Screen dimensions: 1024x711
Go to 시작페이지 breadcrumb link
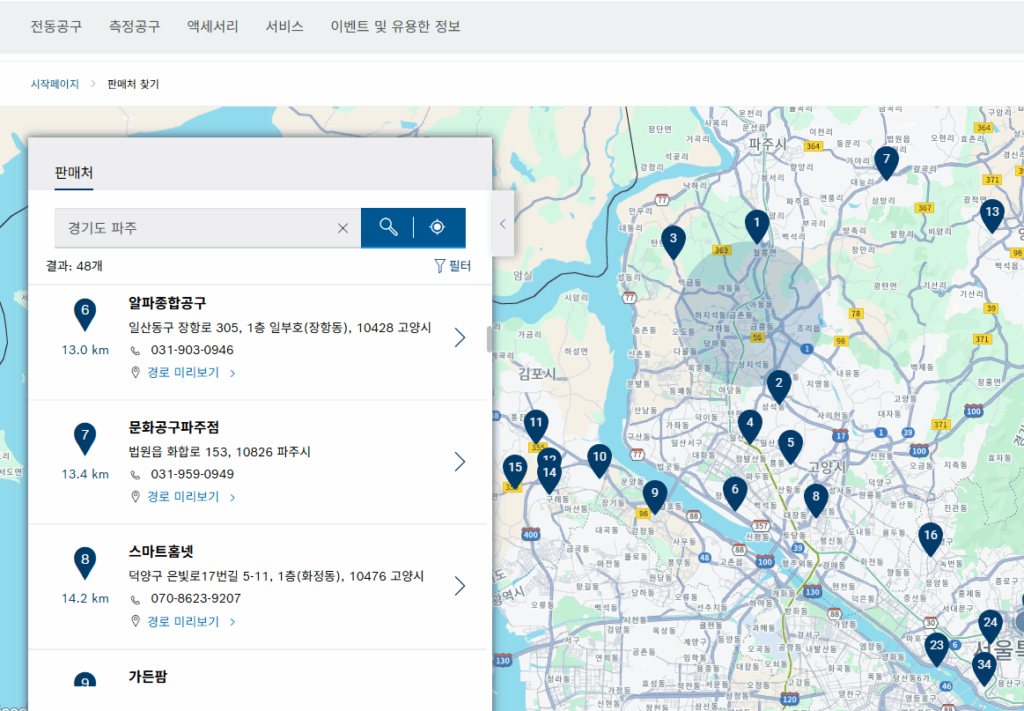pyautogui.click(x=55, y=84)
